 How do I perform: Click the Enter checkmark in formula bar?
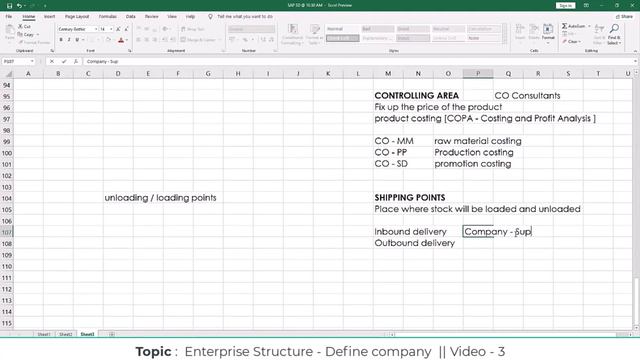(x=64, y=61)
